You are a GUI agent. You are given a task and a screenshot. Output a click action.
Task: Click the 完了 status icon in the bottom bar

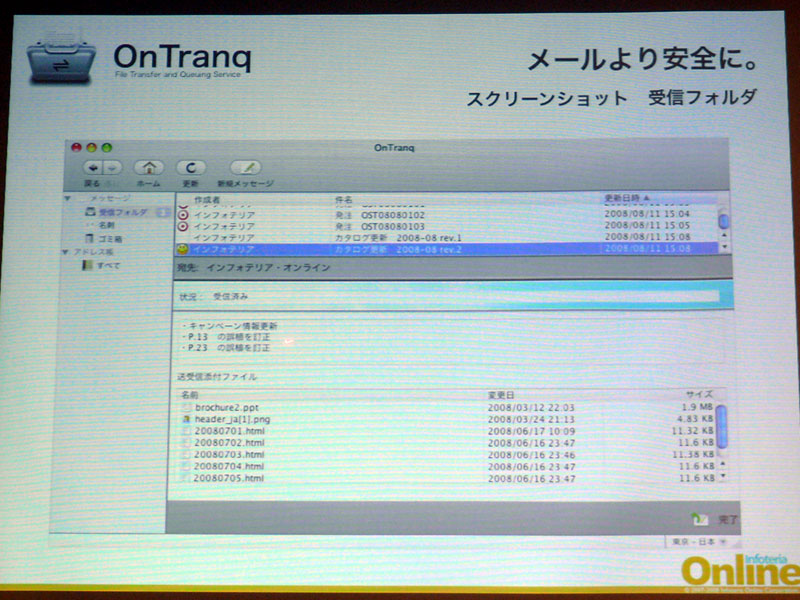[x=699, y=519]
